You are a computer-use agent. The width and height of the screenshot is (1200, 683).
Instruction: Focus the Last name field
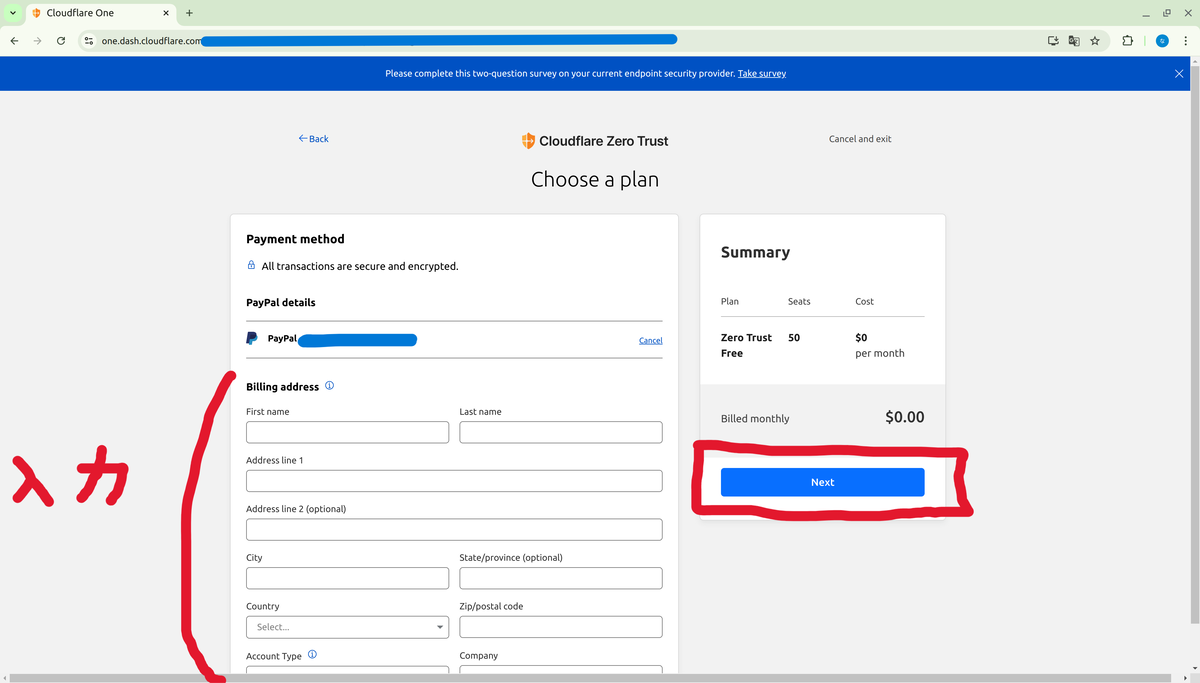560,432
